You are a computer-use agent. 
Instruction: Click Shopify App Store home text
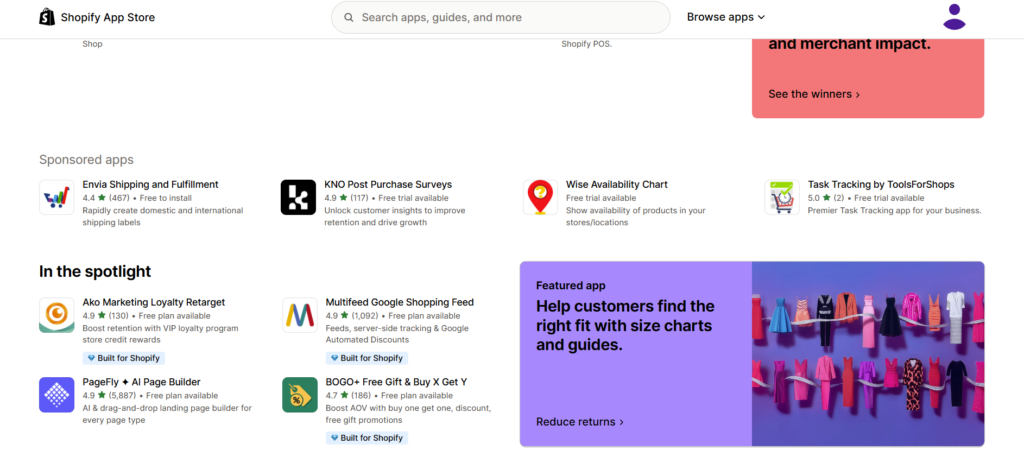click(x=108, y=18)
